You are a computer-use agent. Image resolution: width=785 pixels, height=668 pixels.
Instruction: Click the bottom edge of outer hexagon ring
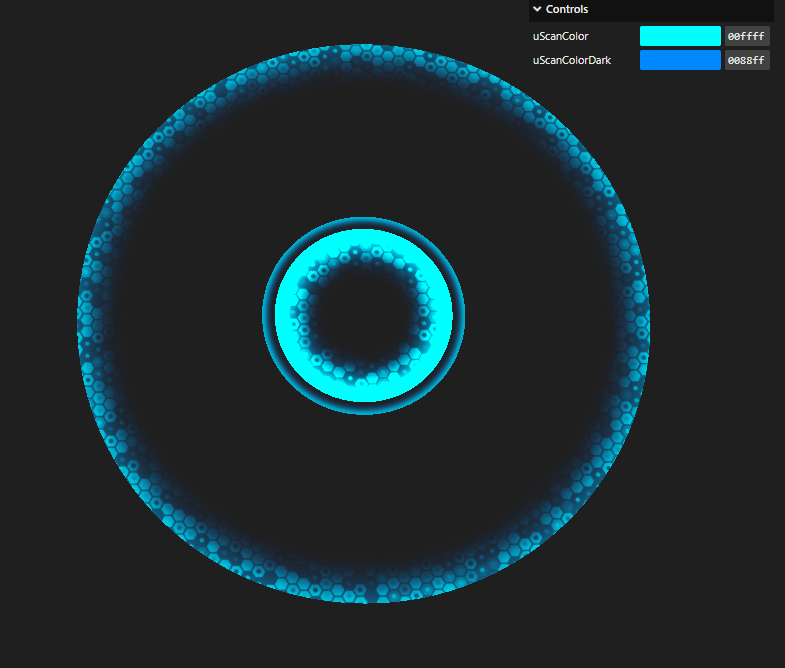tap(364, 594)
